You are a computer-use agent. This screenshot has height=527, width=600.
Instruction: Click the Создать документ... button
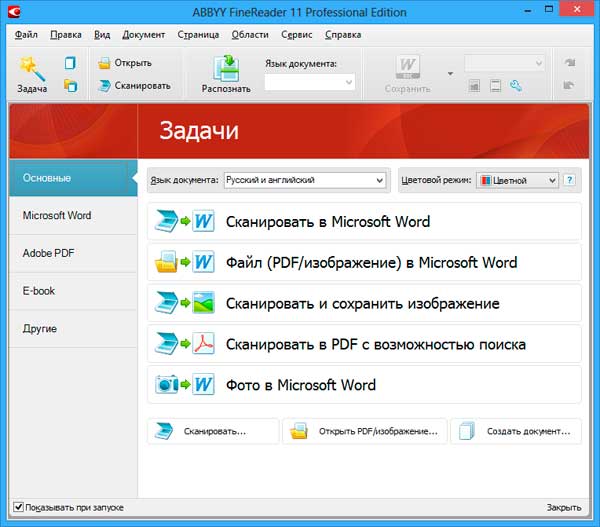coord(516,432)
